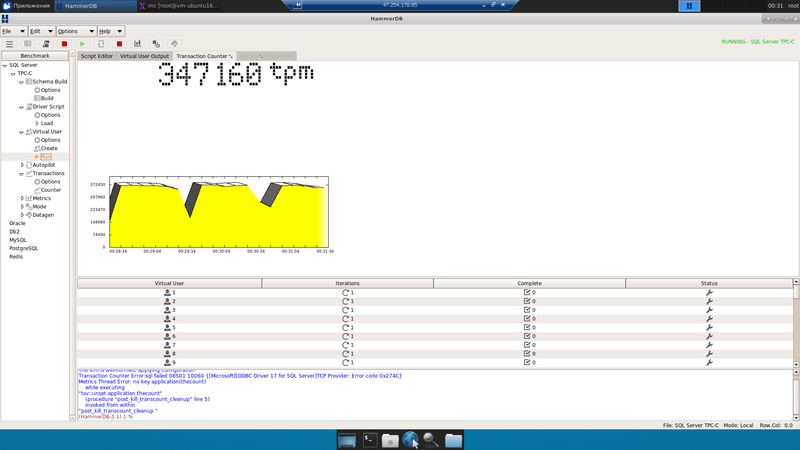Open the terminal icon in bottom dock
The image size is (800, 450).
(370, 440)
